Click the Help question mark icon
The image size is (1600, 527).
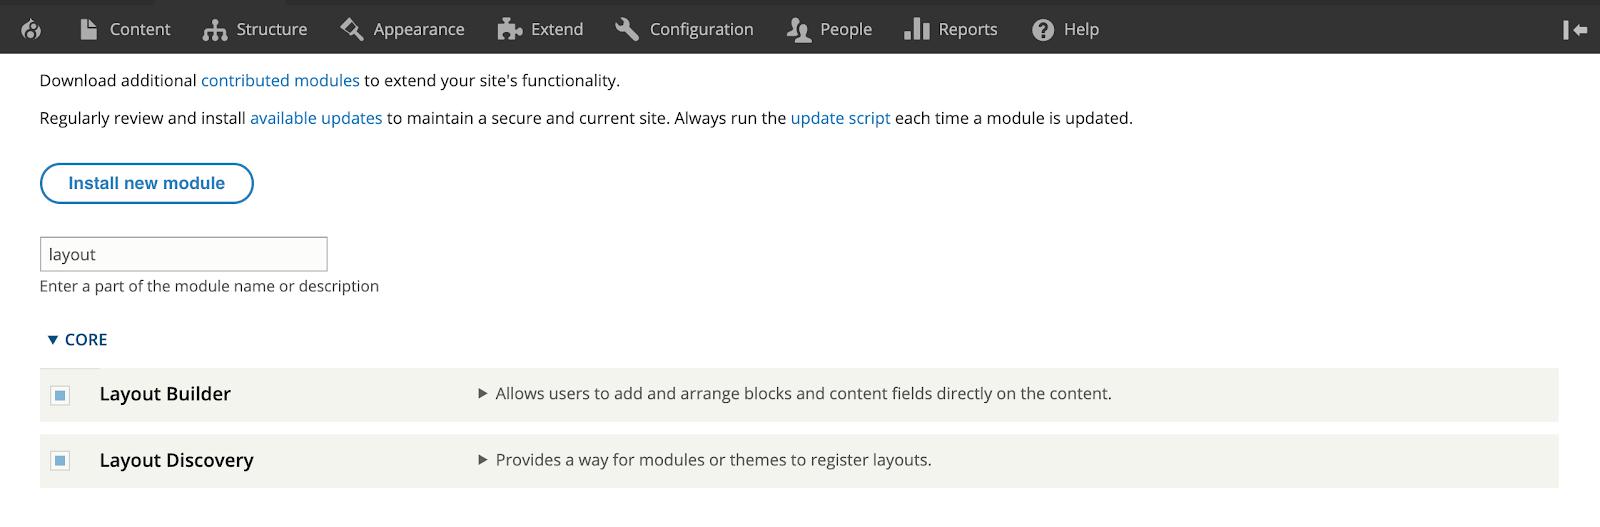pyautogui.click(x=1043, y=30)
